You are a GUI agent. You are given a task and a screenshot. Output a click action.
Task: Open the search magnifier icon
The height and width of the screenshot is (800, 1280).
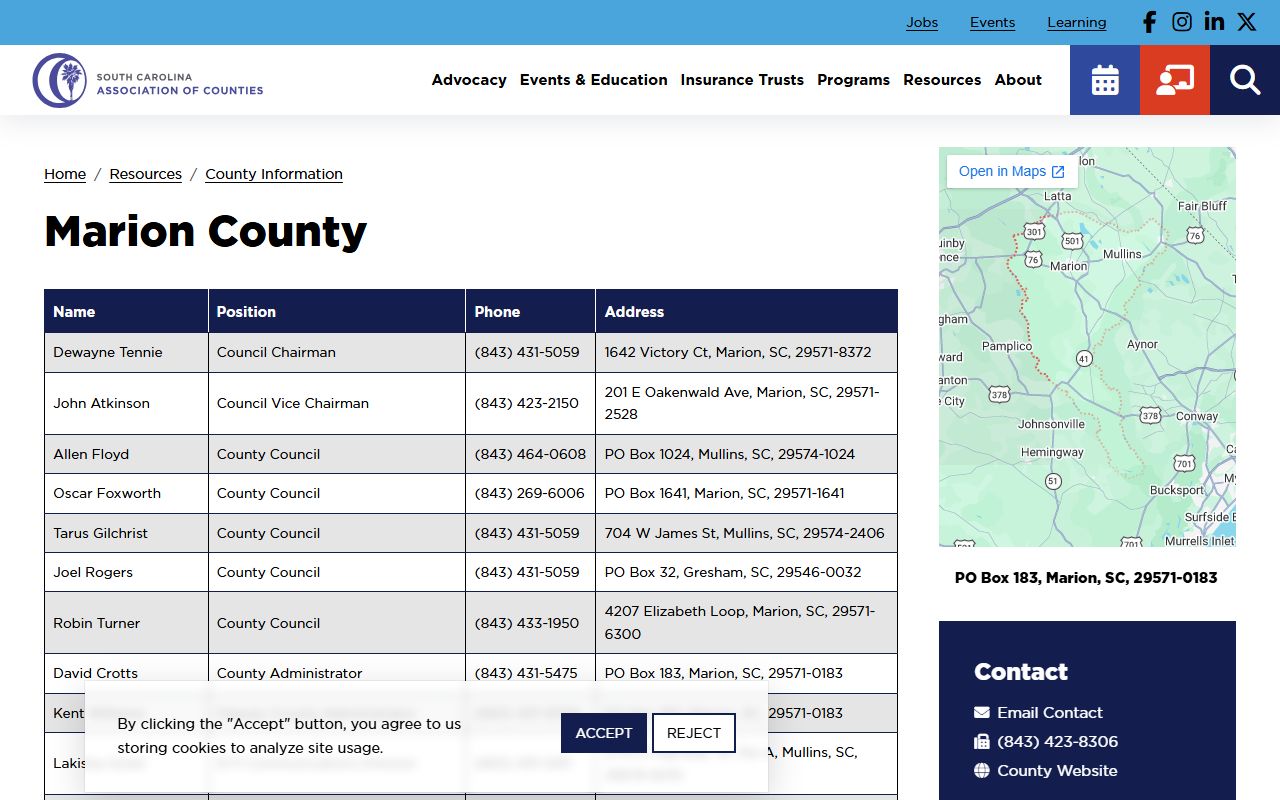(1245, 80)
